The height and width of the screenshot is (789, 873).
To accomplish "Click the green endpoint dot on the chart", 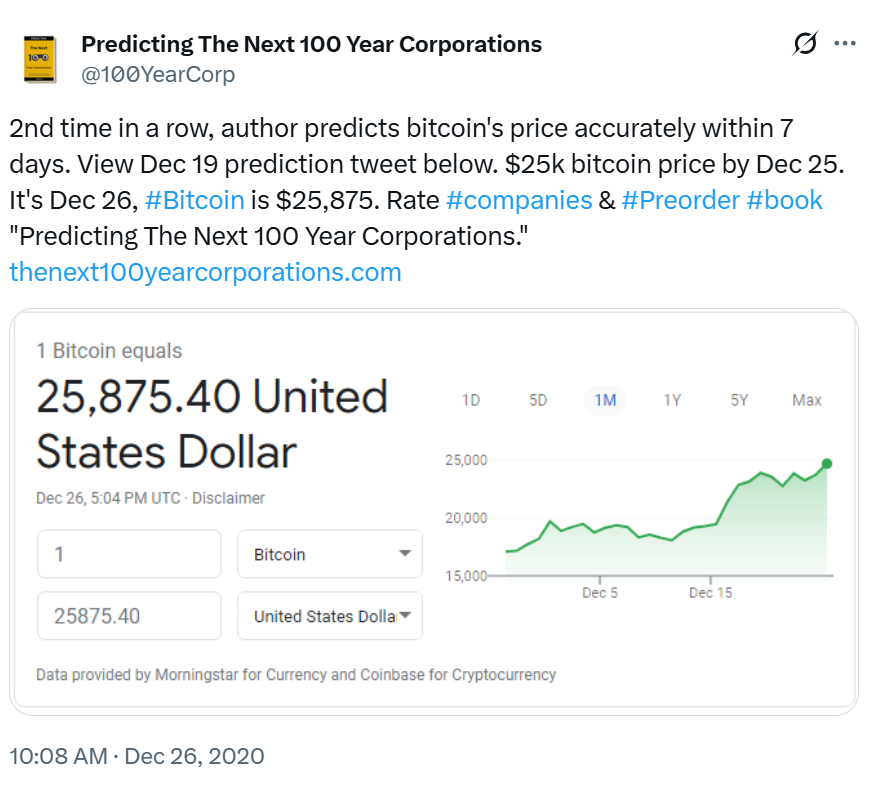I will tap(826, 464).
